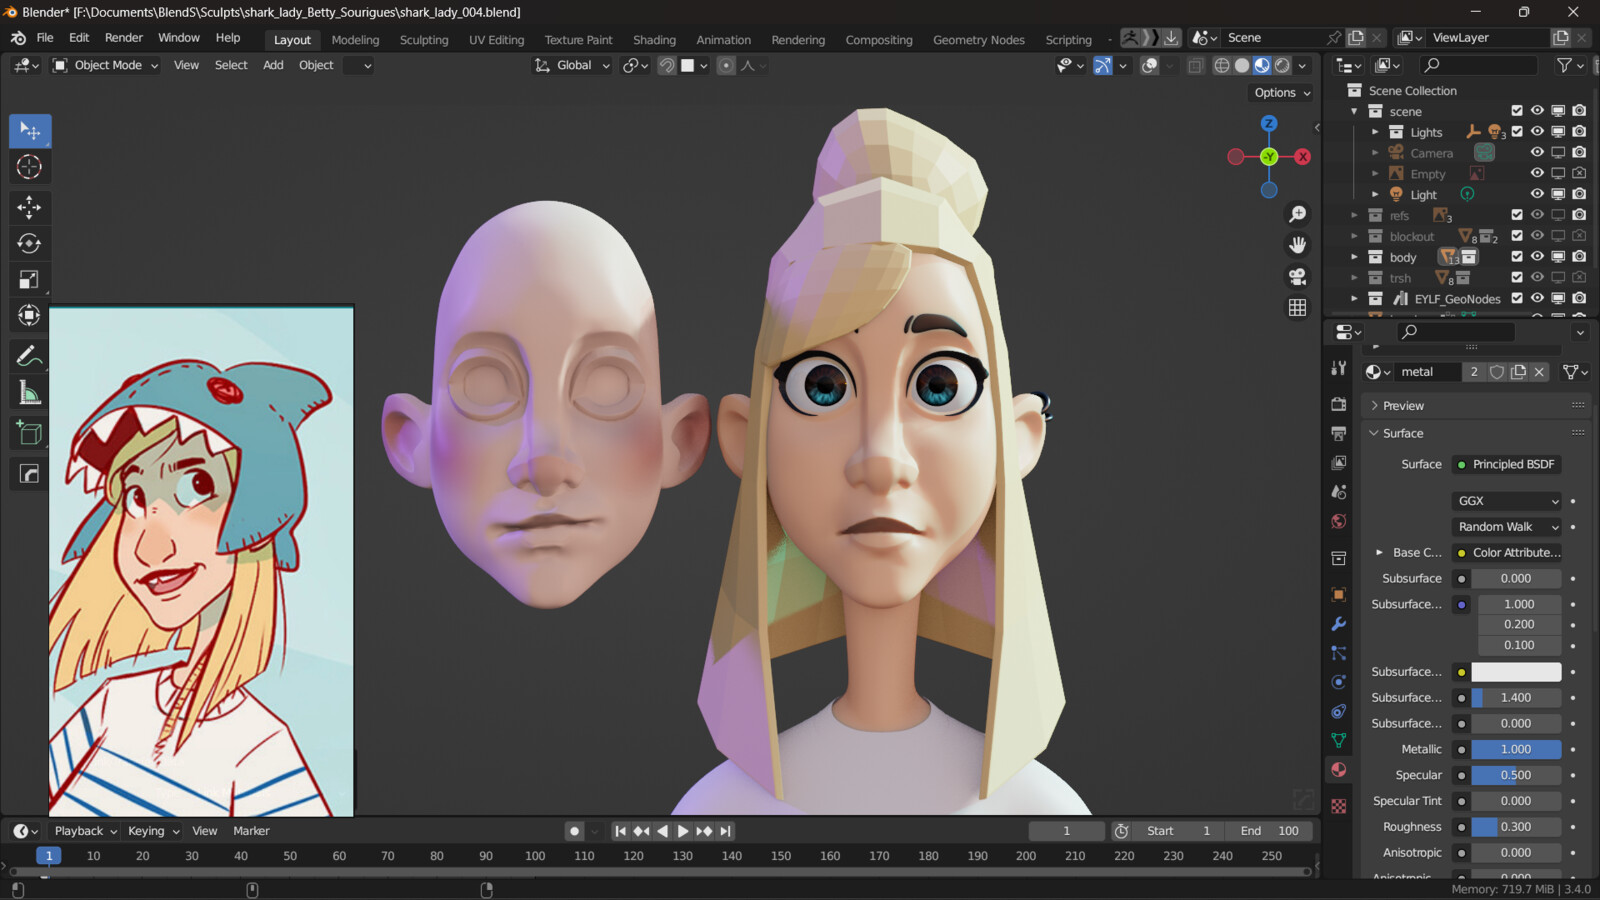The height and width of the screenshot is (900, 1600).
Task: Uncheck the scene collection checkbox
Action: (x=1517, y=111)
